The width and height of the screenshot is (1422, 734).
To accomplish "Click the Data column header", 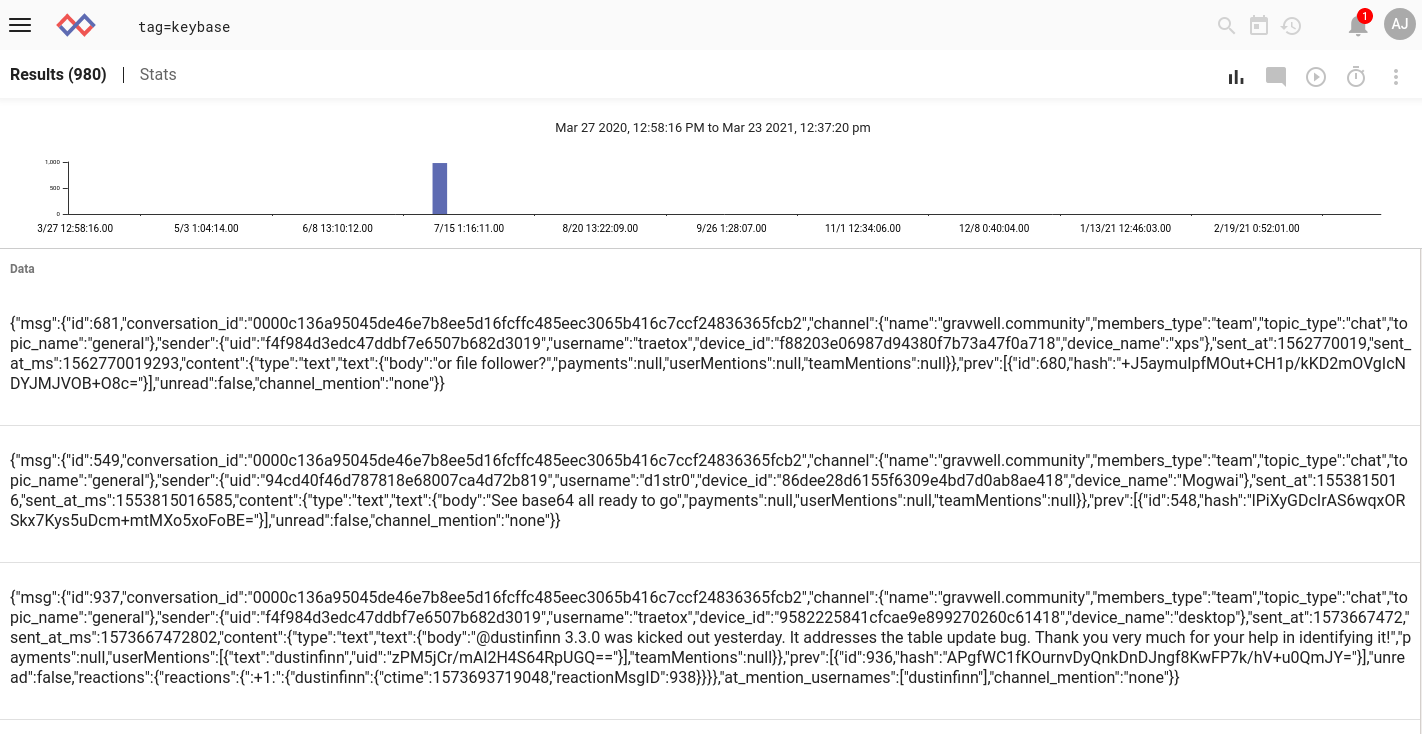I will pos(22,269).
